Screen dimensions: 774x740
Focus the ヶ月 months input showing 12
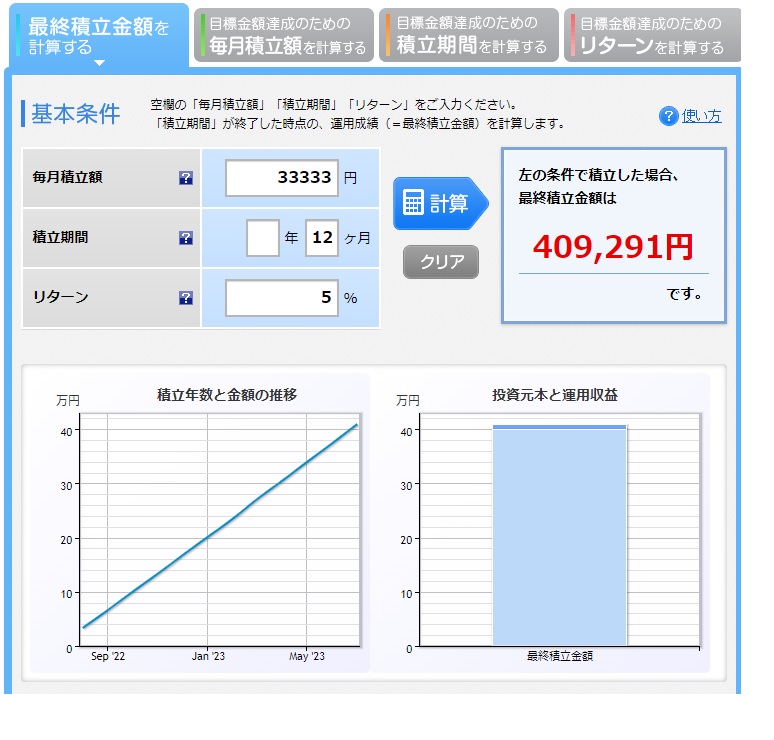(321, 238)
